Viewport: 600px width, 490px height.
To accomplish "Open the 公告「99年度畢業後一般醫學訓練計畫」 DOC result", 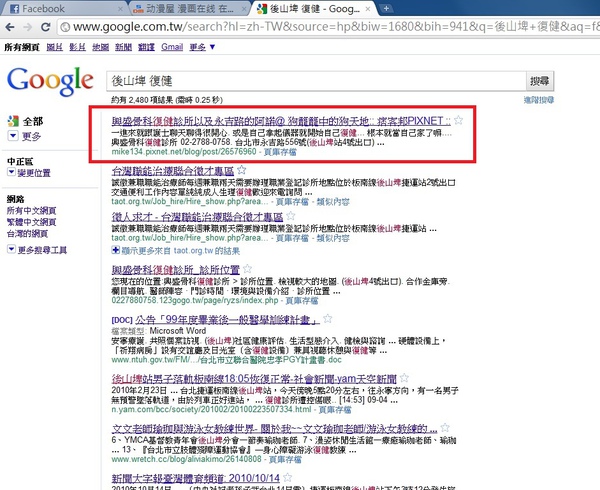I will (x=227, y=320).
